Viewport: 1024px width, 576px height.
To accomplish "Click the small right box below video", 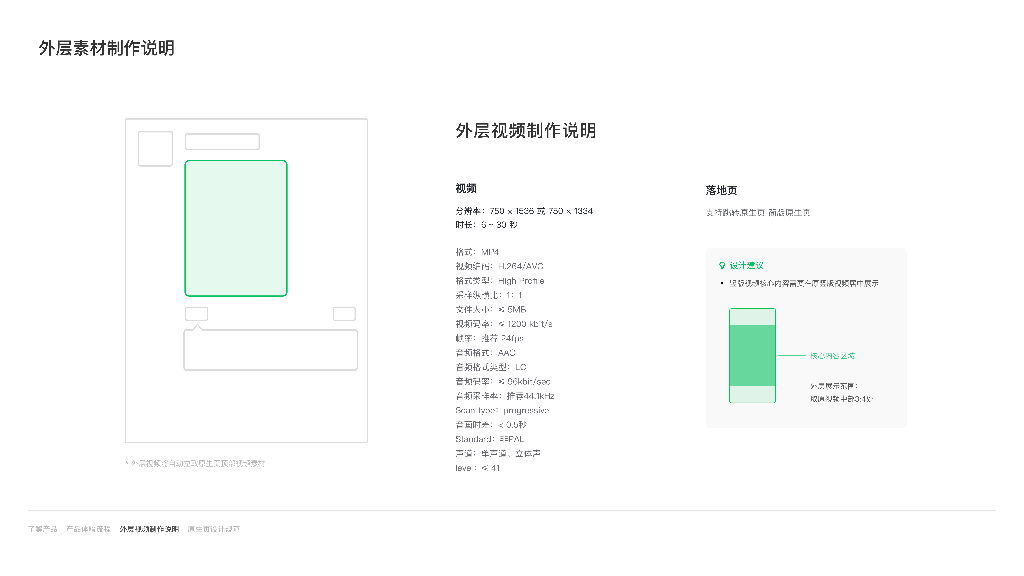I will click(x=344, y=314).
